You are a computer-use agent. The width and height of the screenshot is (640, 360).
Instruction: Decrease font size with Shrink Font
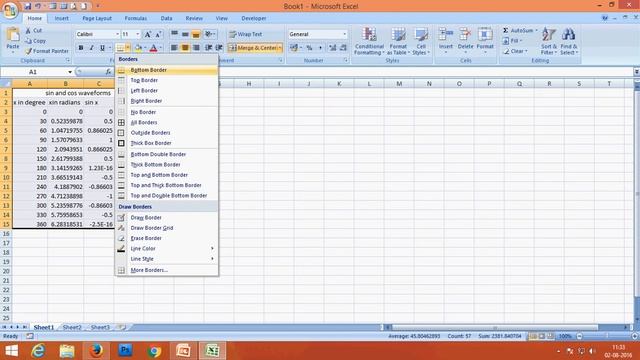click(x=158, y=34)
